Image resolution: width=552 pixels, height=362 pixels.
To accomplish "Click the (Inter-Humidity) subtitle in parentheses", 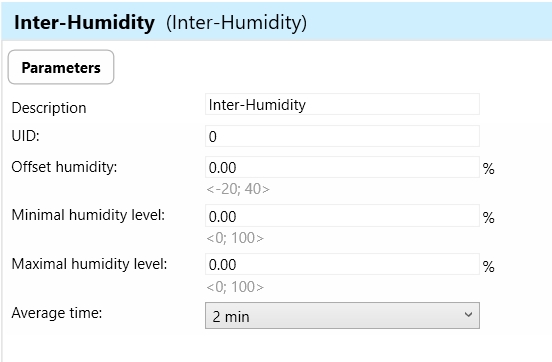I will (x=236, y=23).
